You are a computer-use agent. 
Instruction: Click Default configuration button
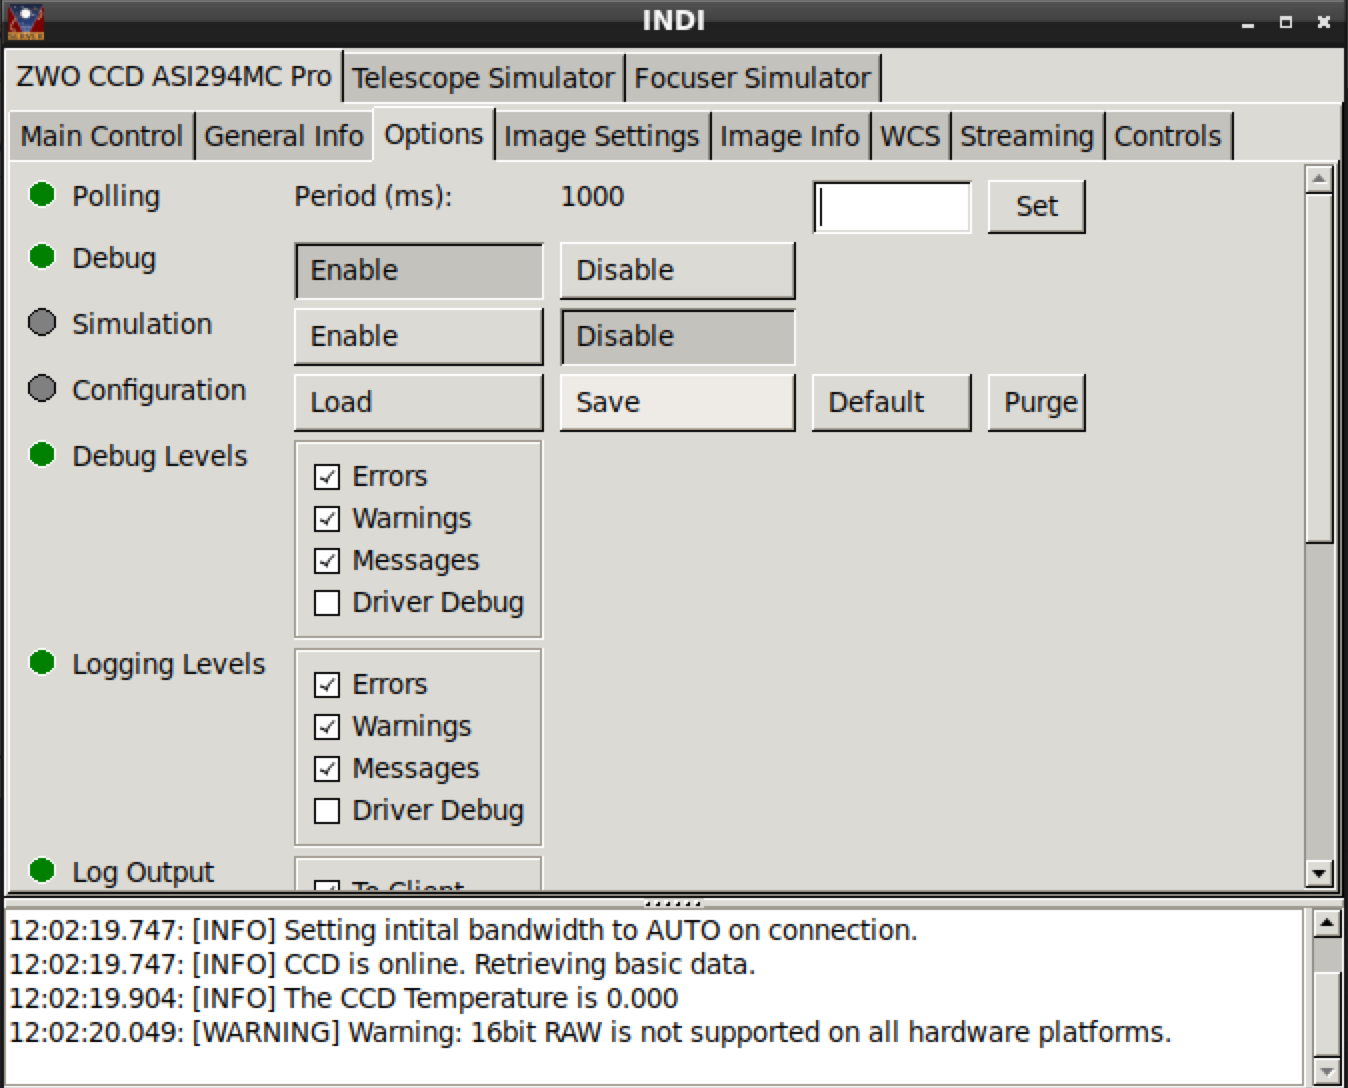point(891,403)
